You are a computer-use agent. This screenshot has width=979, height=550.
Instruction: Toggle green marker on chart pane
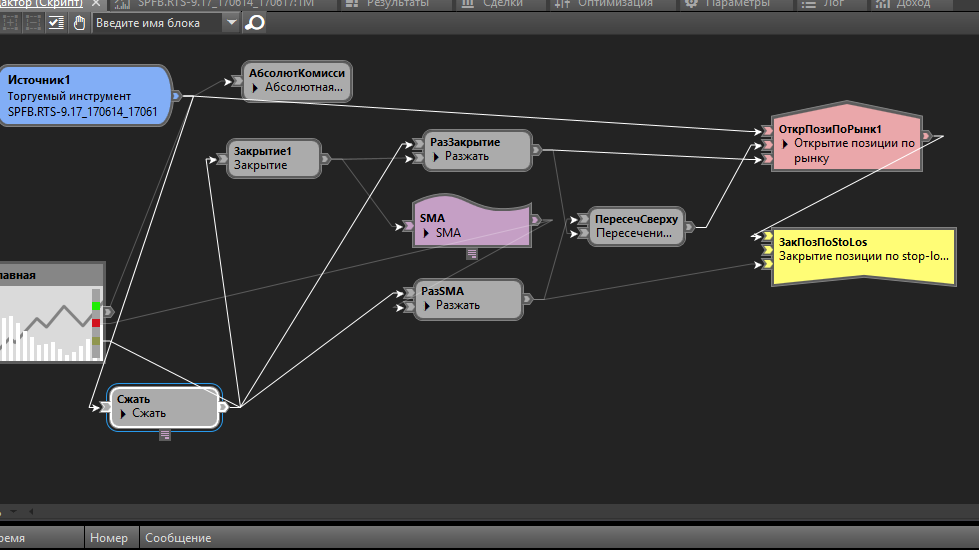point(96,305)
